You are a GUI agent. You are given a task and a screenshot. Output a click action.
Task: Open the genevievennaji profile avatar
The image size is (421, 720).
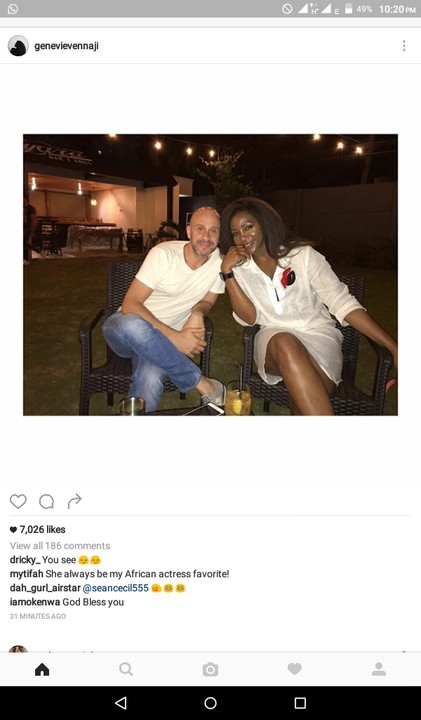click(x=18, y=45)
